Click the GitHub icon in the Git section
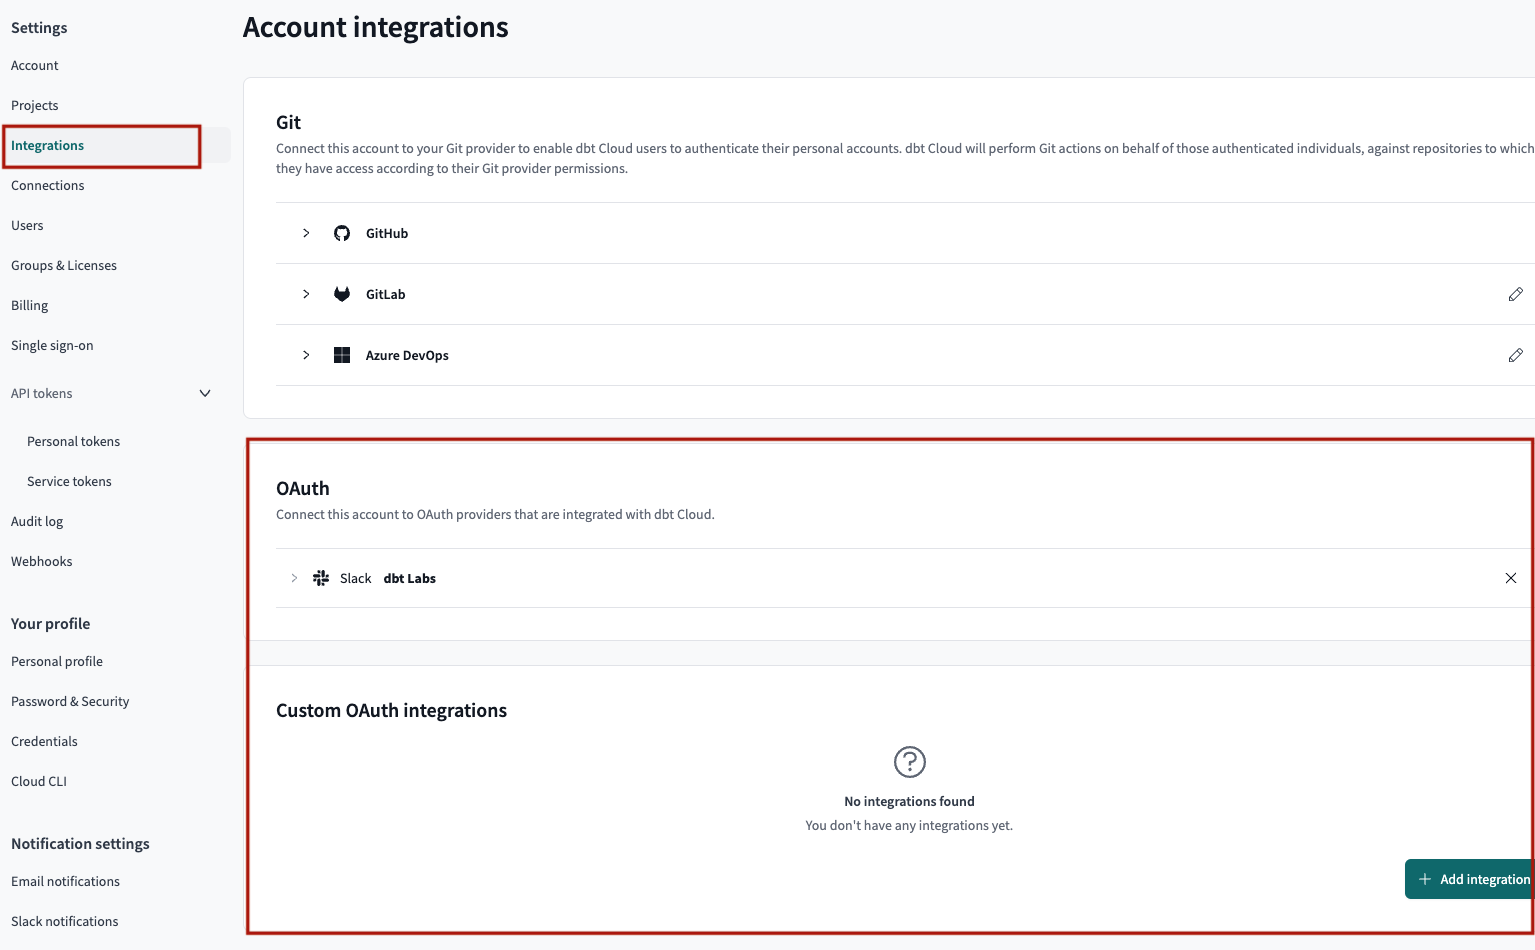The image size is (1535, 950). click(x=341, y=232)
